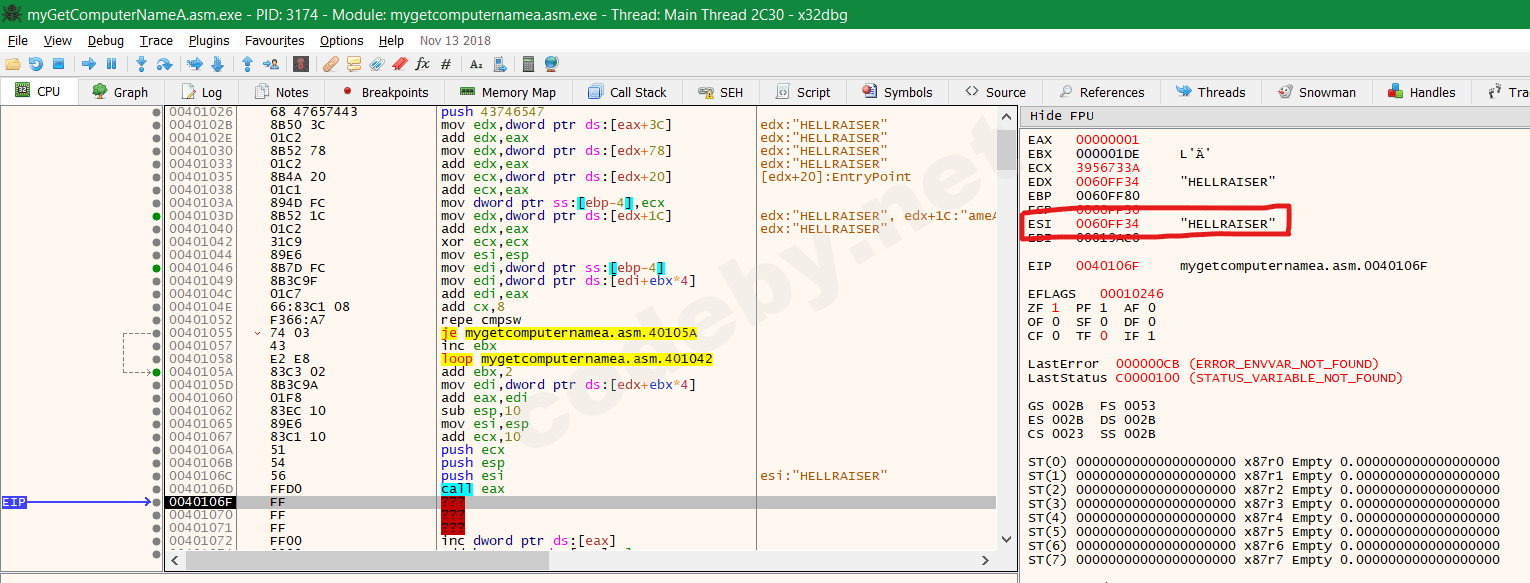The height and width of the screenshot is (583, 1530).
Task: Open the Debug menu
Action: click(105, 41)
